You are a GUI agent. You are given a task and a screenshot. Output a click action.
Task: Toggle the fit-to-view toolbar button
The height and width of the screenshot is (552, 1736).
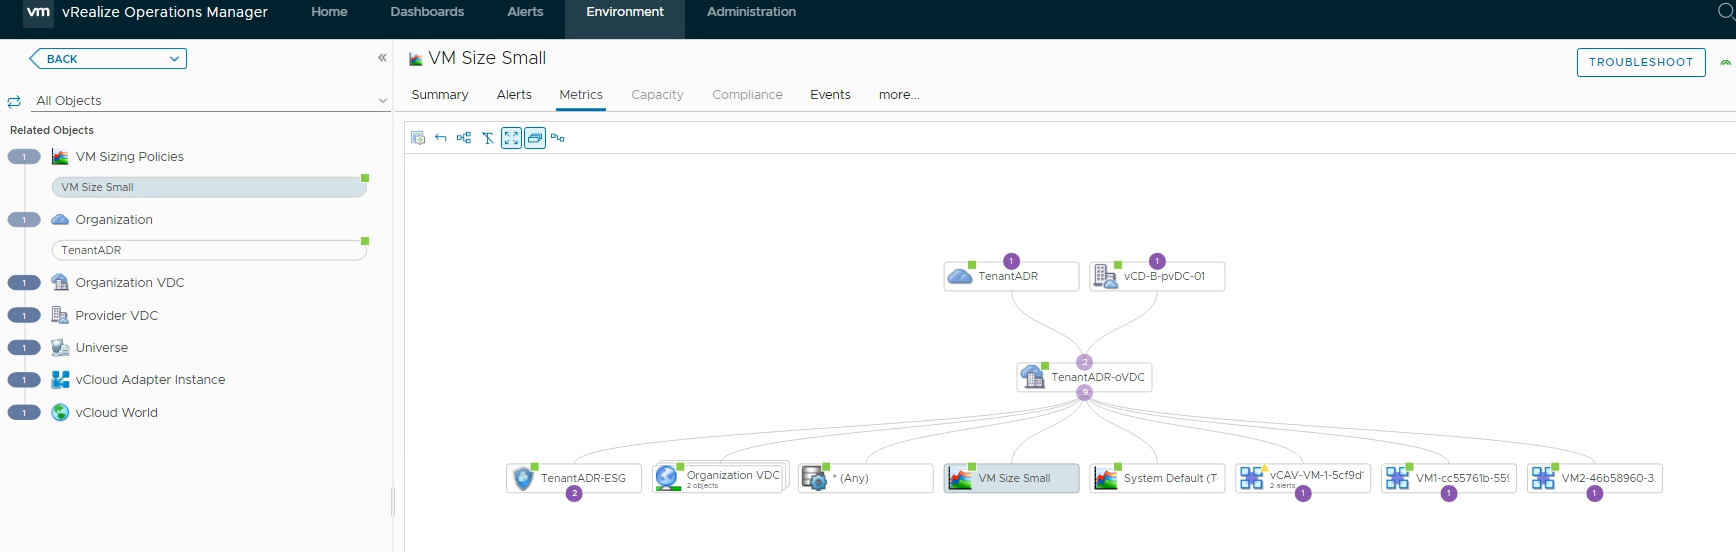coord(511,138)
